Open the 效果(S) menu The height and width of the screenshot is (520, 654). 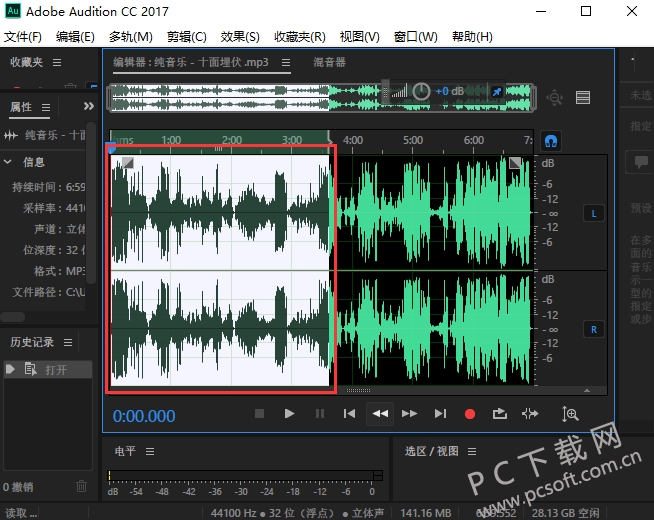[239, 37]
